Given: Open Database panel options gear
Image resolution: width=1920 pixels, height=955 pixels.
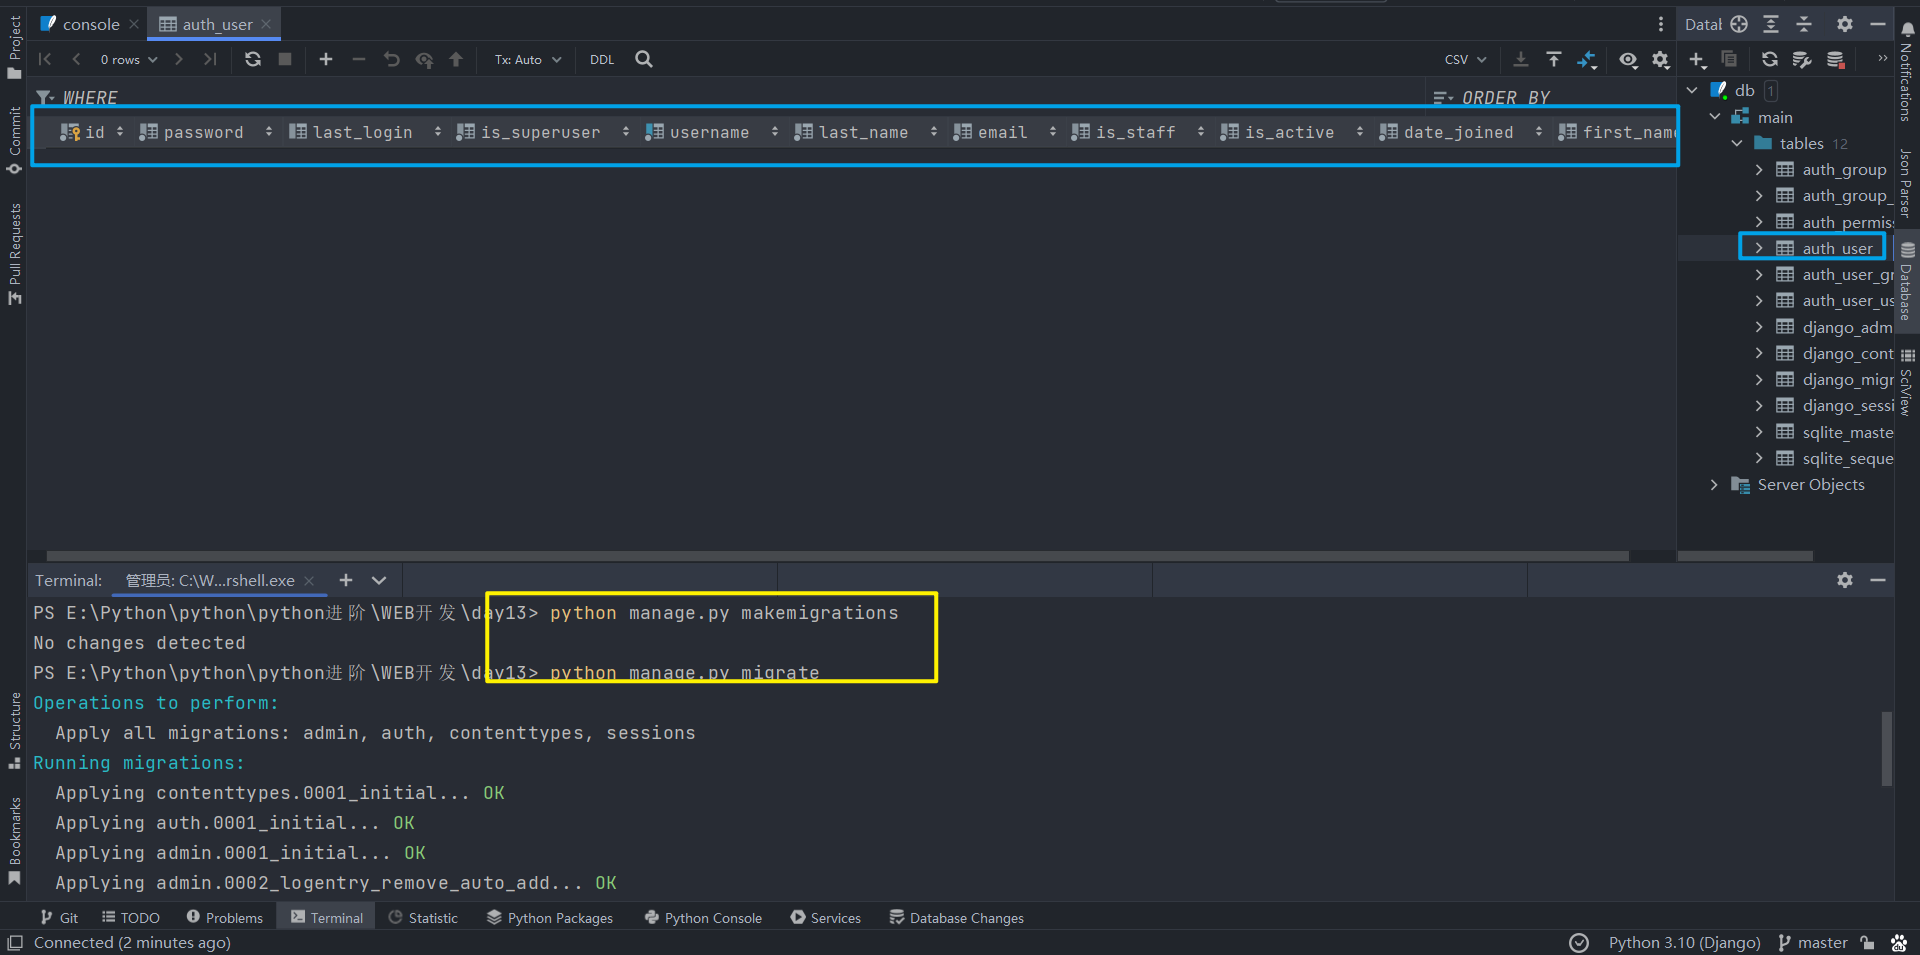Looking at the screenshot, I should [x=1845, y=24].
